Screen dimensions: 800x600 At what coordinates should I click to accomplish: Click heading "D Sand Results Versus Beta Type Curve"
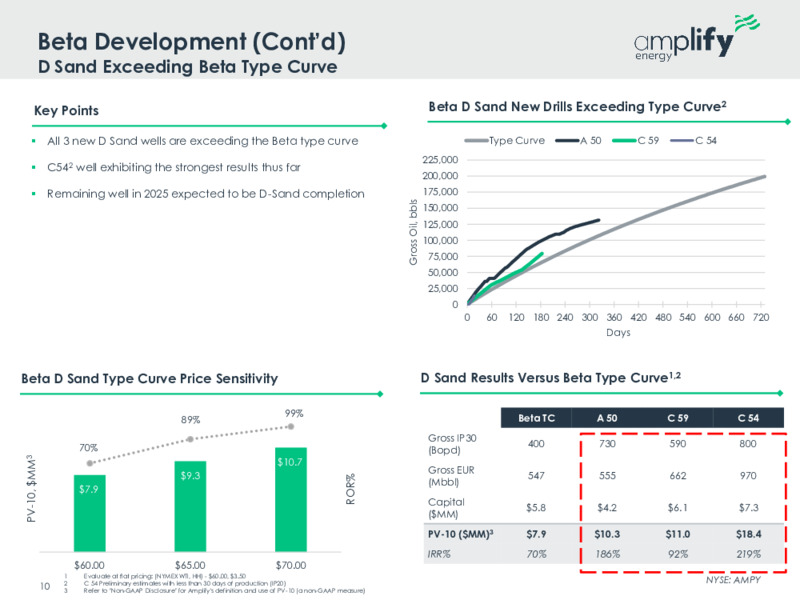551,378
